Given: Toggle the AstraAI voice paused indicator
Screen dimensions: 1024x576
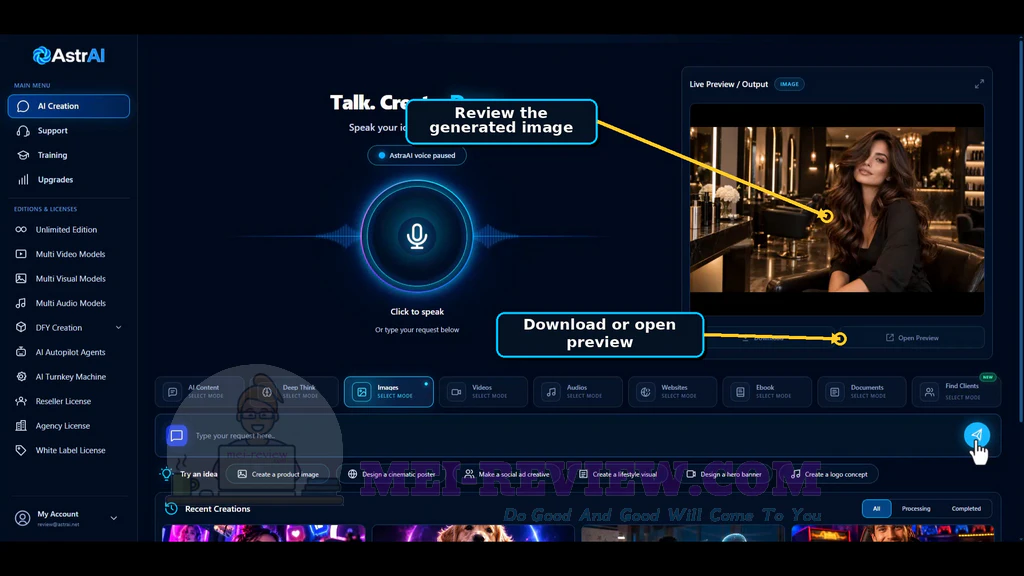Looking at the screenshot, I should [x=417, y=155].
